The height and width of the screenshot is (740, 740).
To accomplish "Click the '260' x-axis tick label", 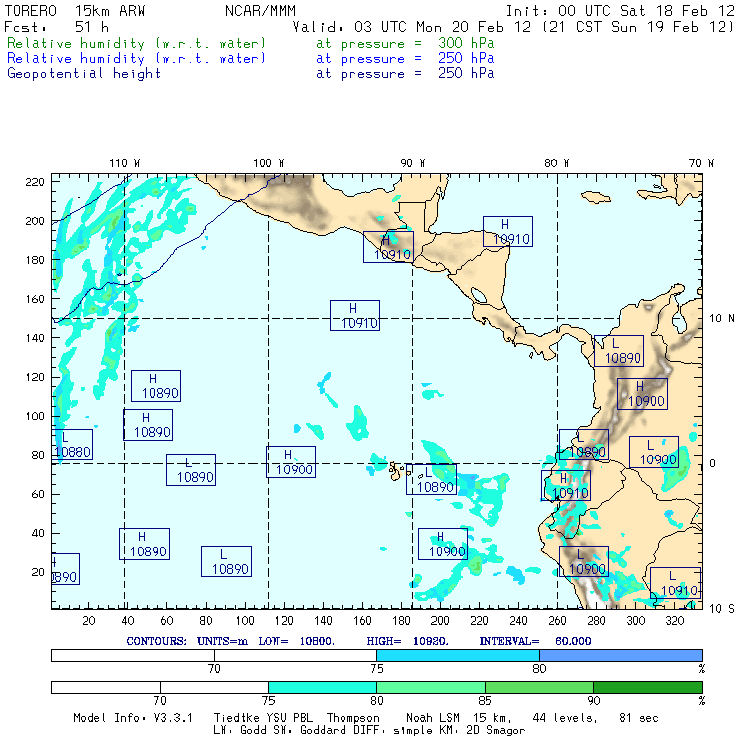I will [x=557, y=621].
